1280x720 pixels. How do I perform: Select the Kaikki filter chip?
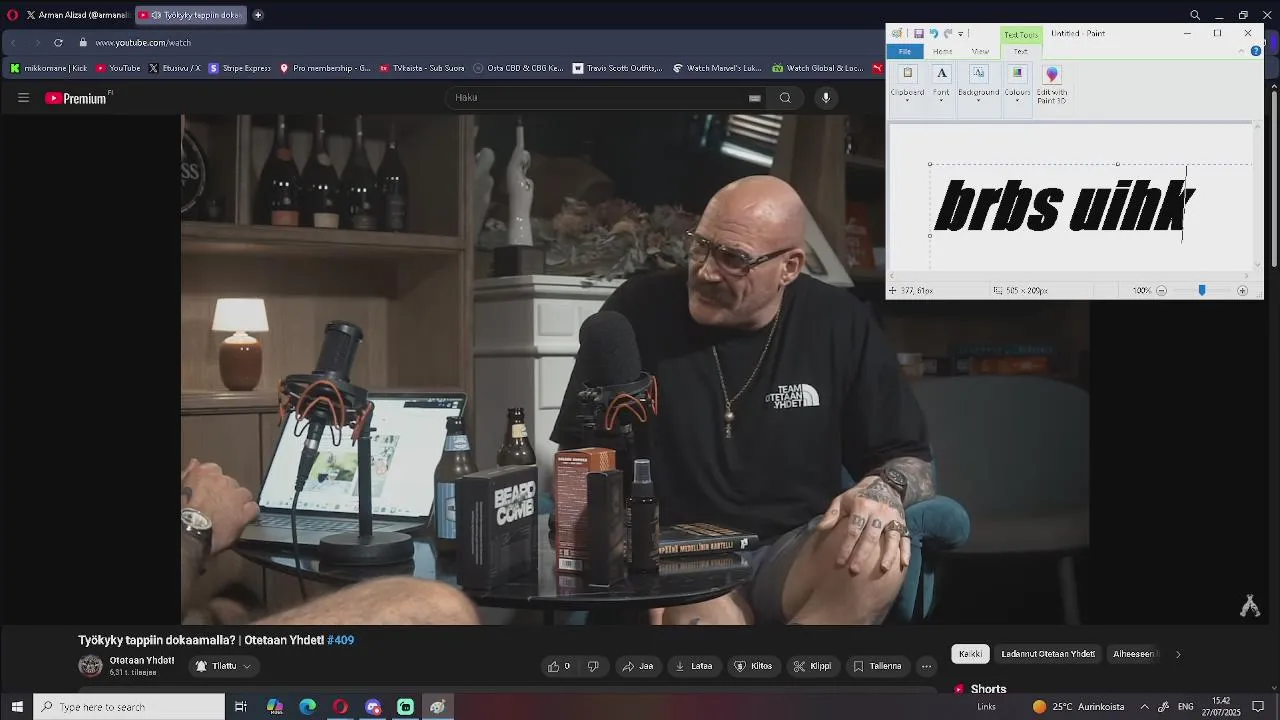(970, 654)
